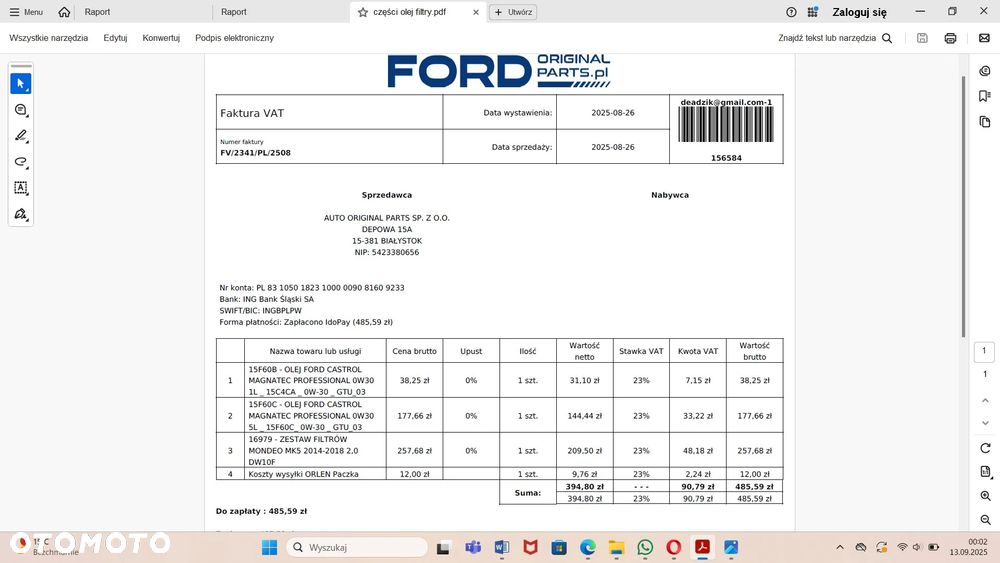Open Podpis elektroniczny tools

235,38
